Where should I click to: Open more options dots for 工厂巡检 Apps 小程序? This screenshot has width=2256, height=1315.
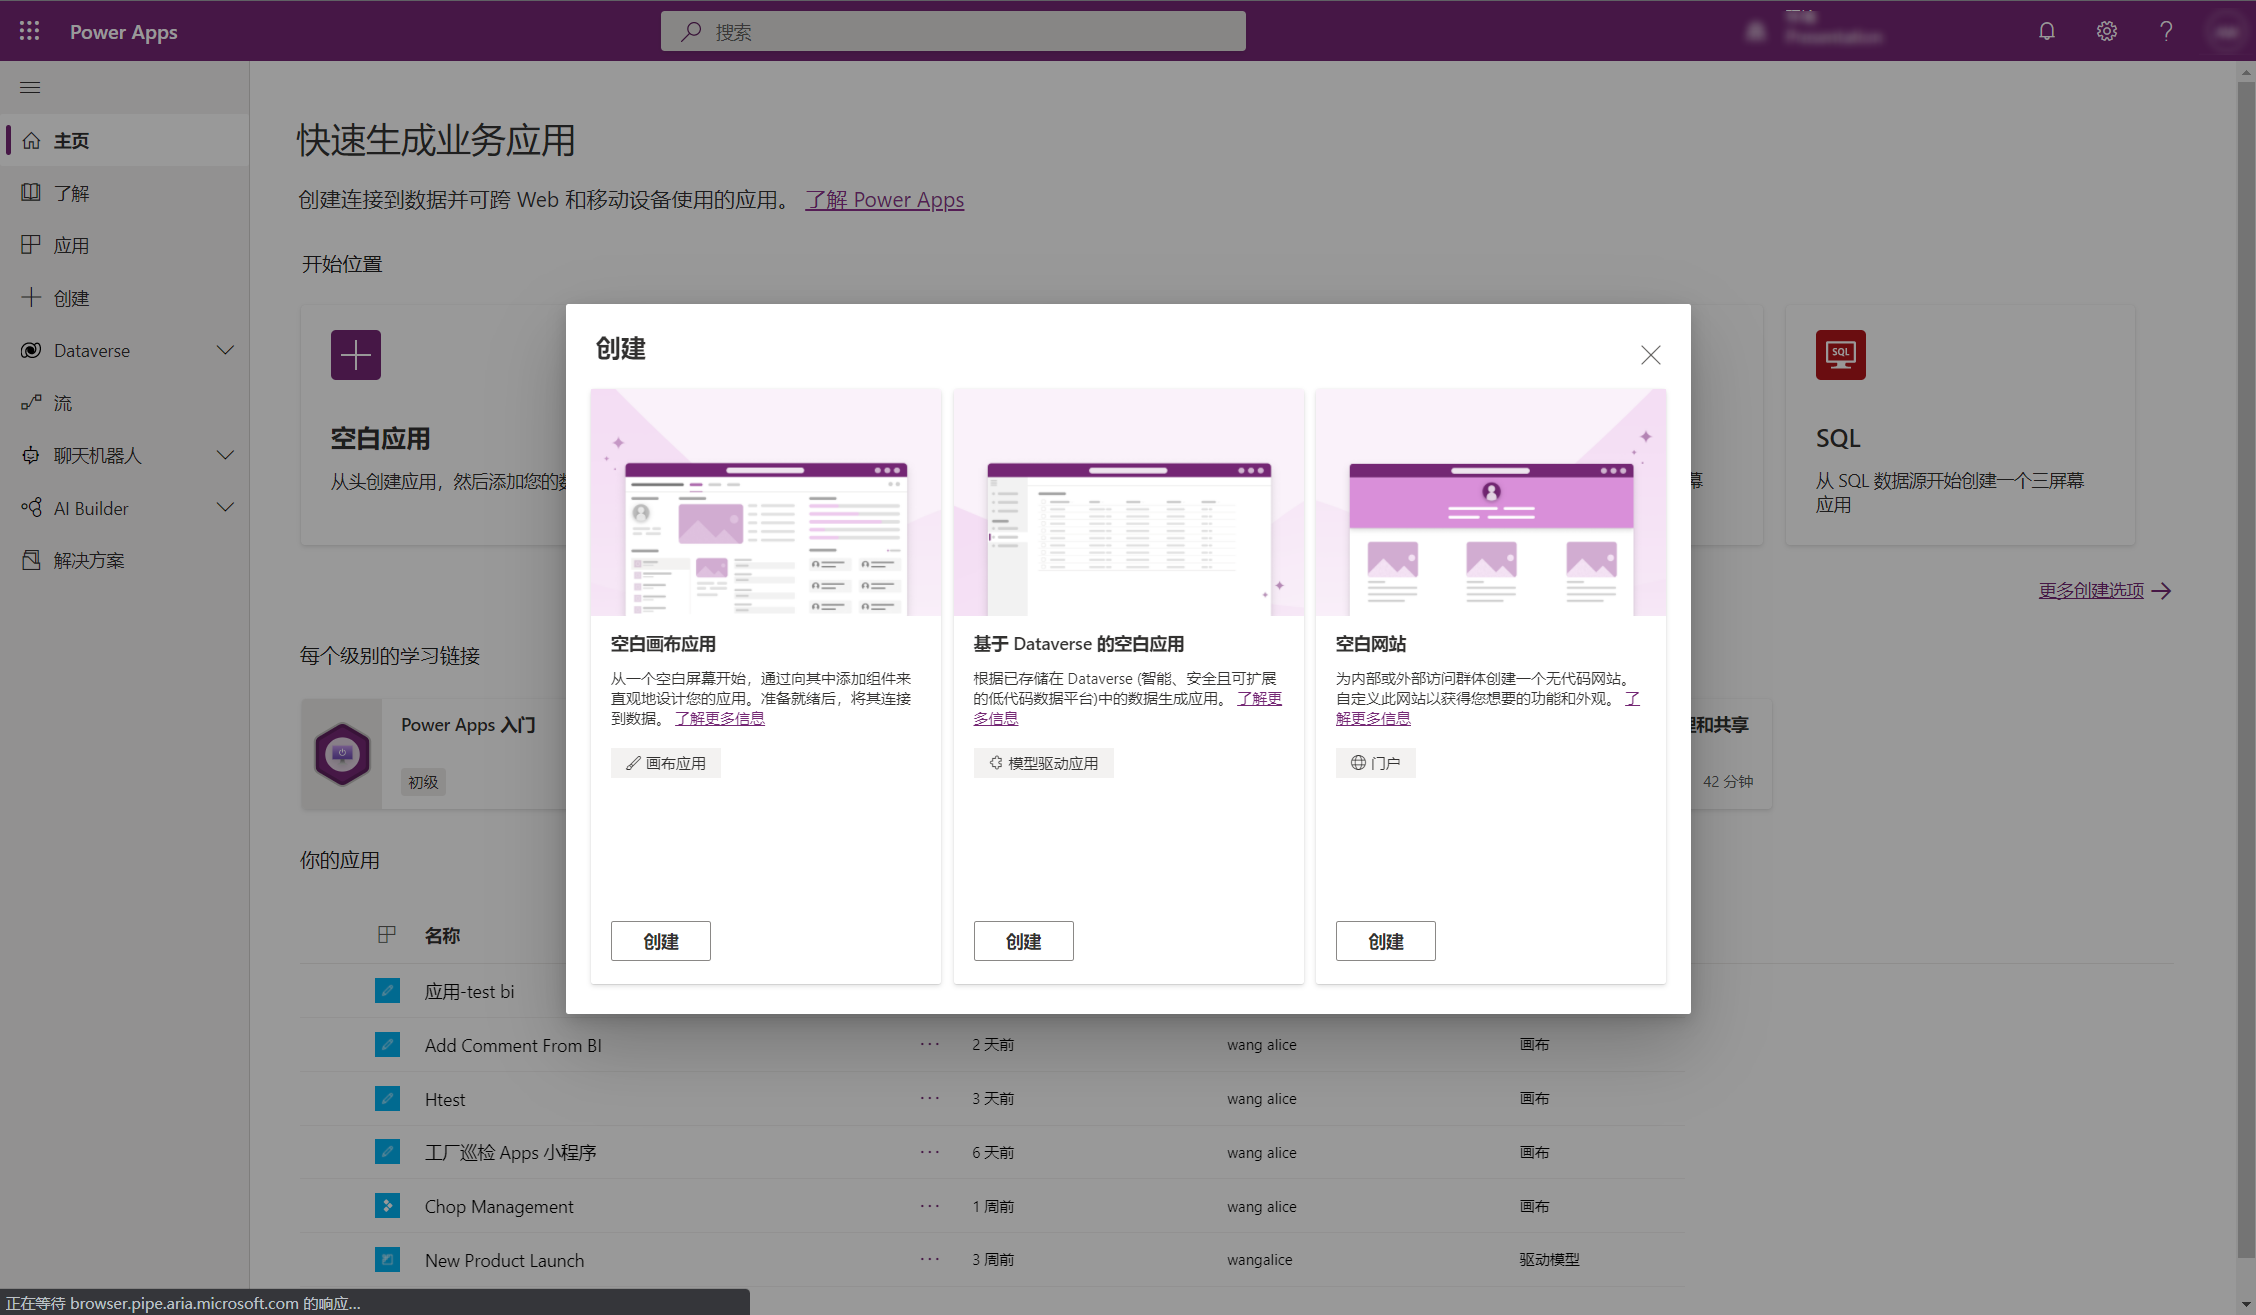pyautogui.click(x=930, y=1152)
